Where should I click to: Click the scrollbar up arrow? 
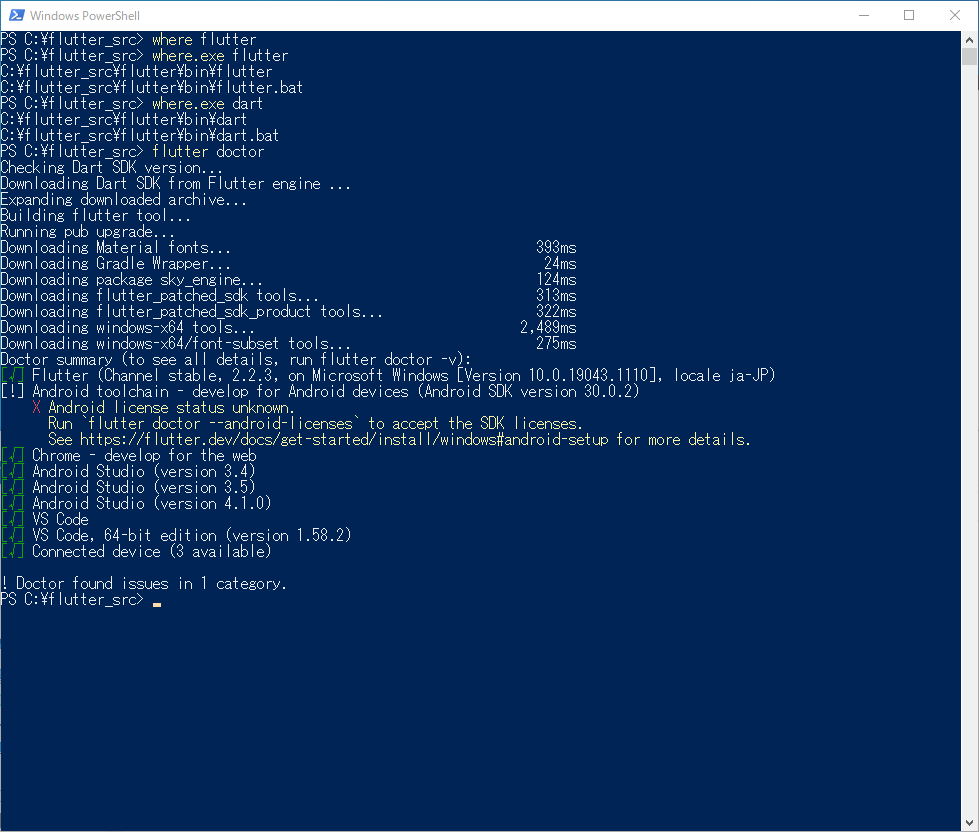tap(969, 40)
